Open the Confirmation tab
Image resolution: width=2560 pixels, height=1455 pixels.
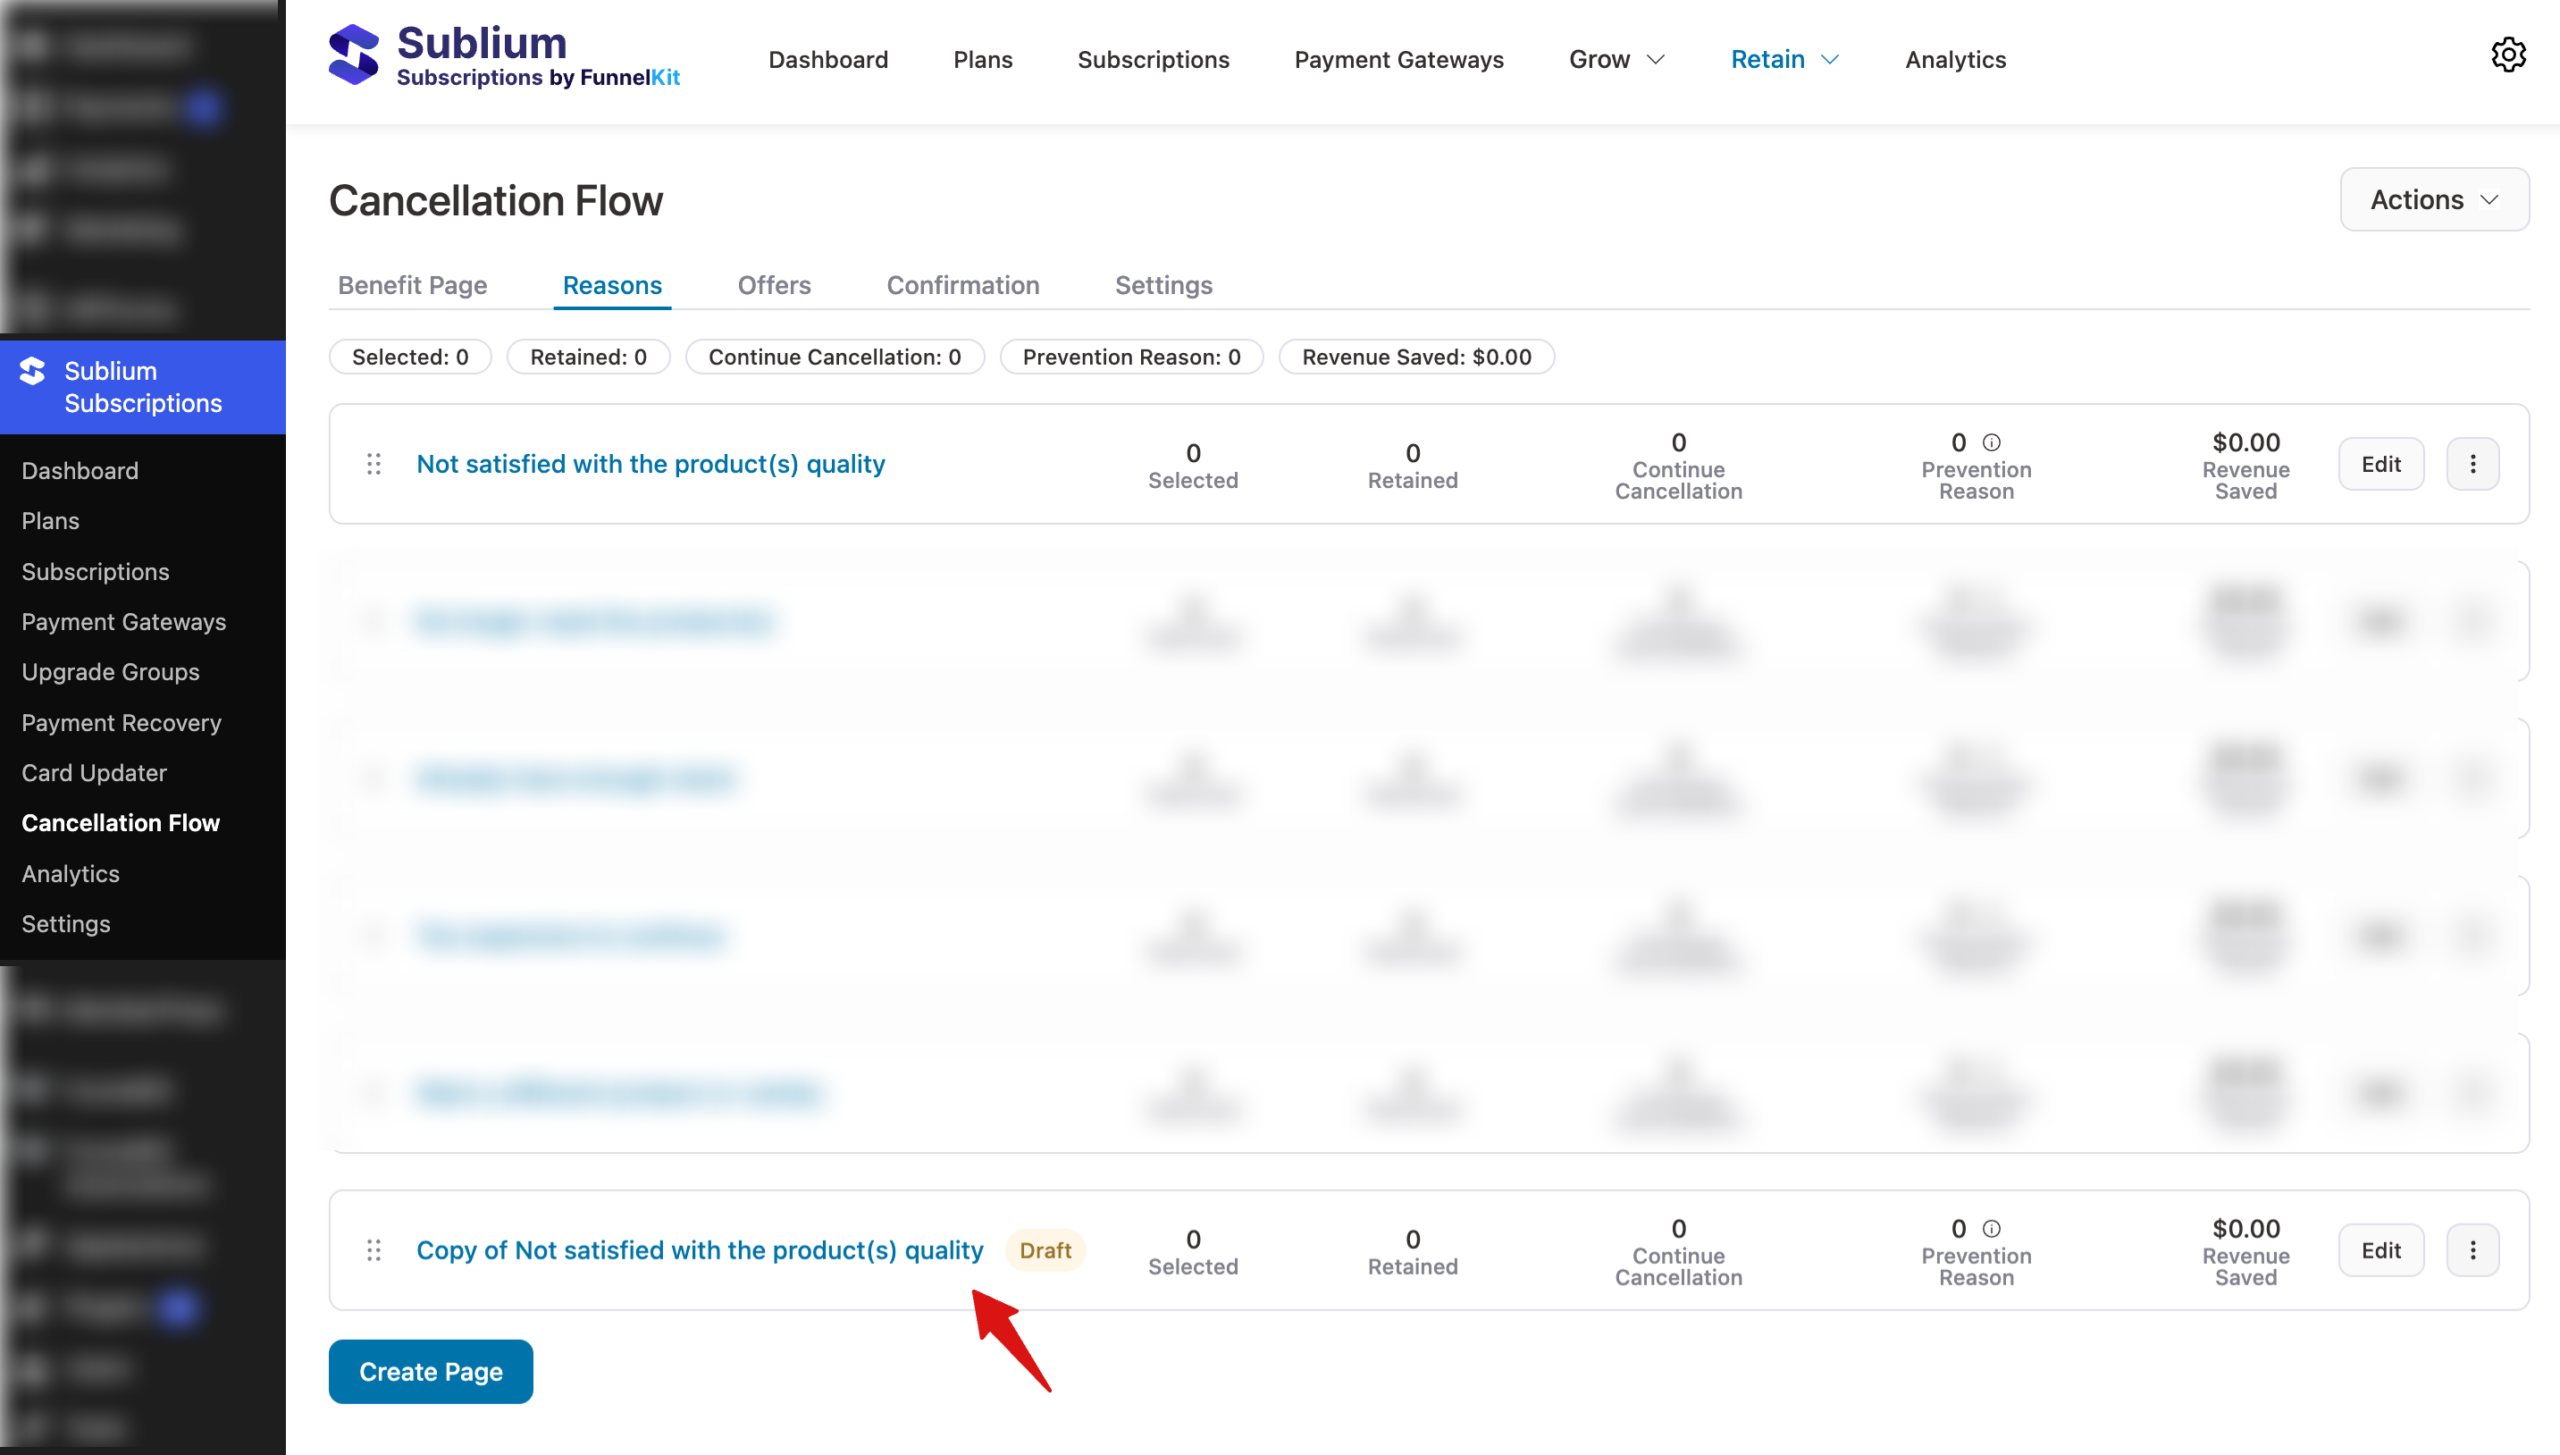(962, 285)
